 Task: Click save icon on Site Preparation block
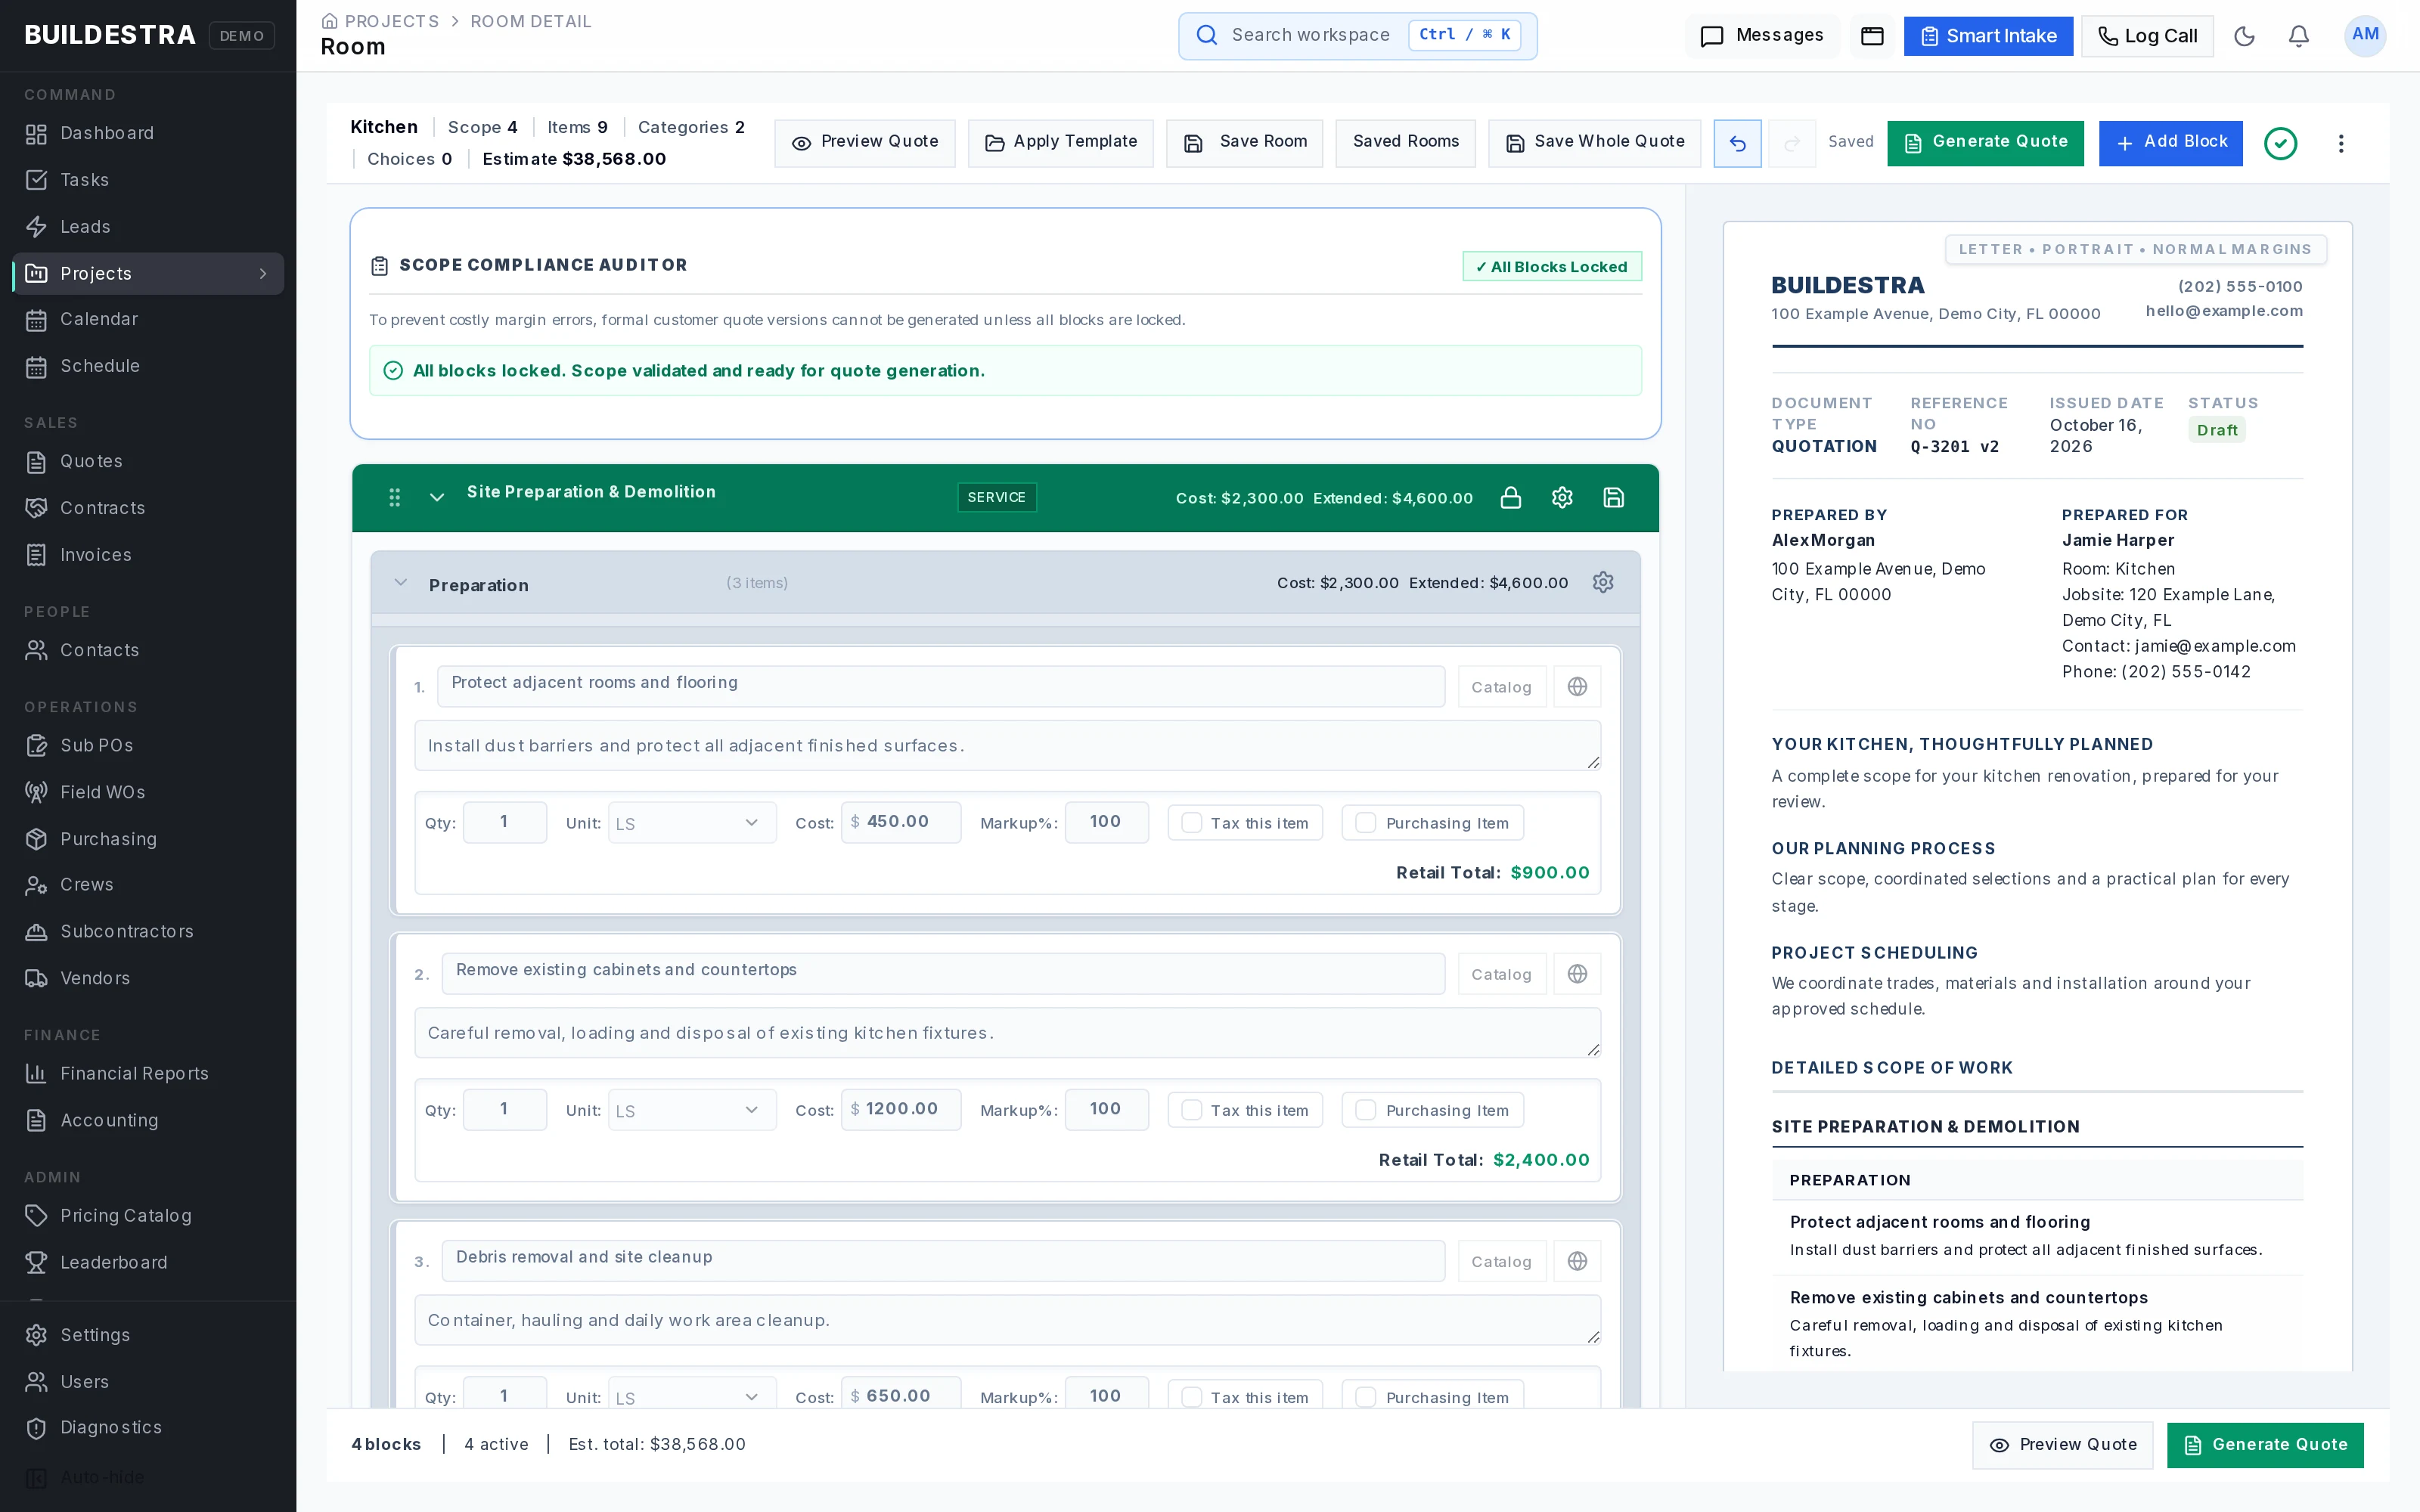1613,497
